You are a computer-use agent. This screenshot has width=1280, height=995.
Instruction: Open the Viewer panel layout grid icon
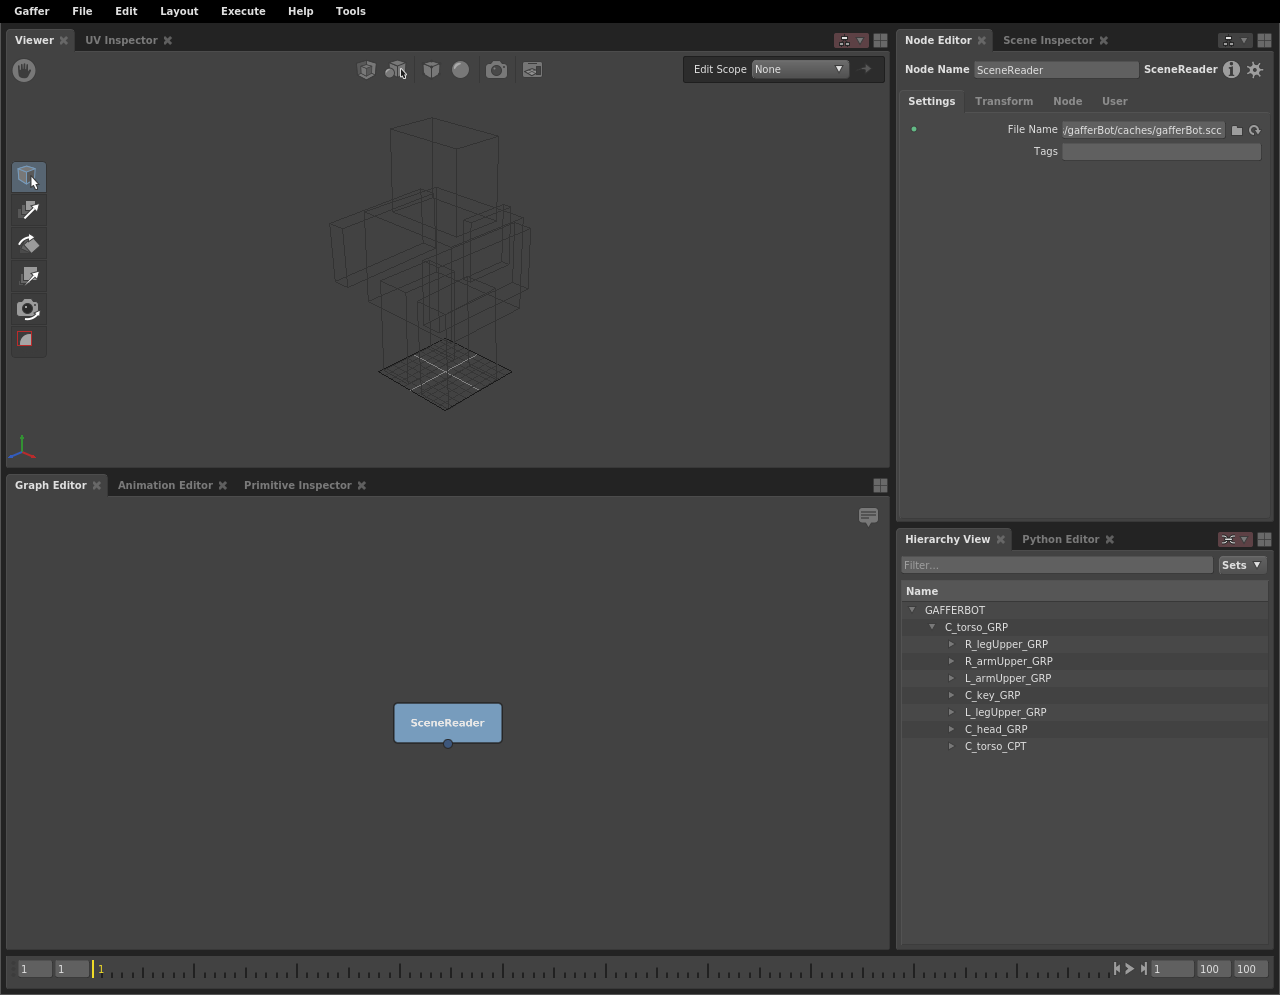coord(880,41)
